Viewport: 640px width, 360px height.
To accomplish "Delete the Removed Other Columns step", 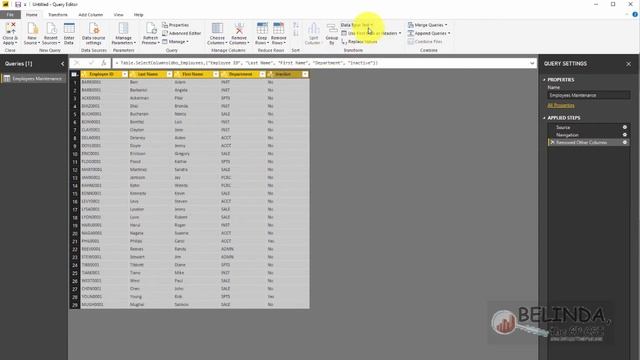I will pos(552,142).
